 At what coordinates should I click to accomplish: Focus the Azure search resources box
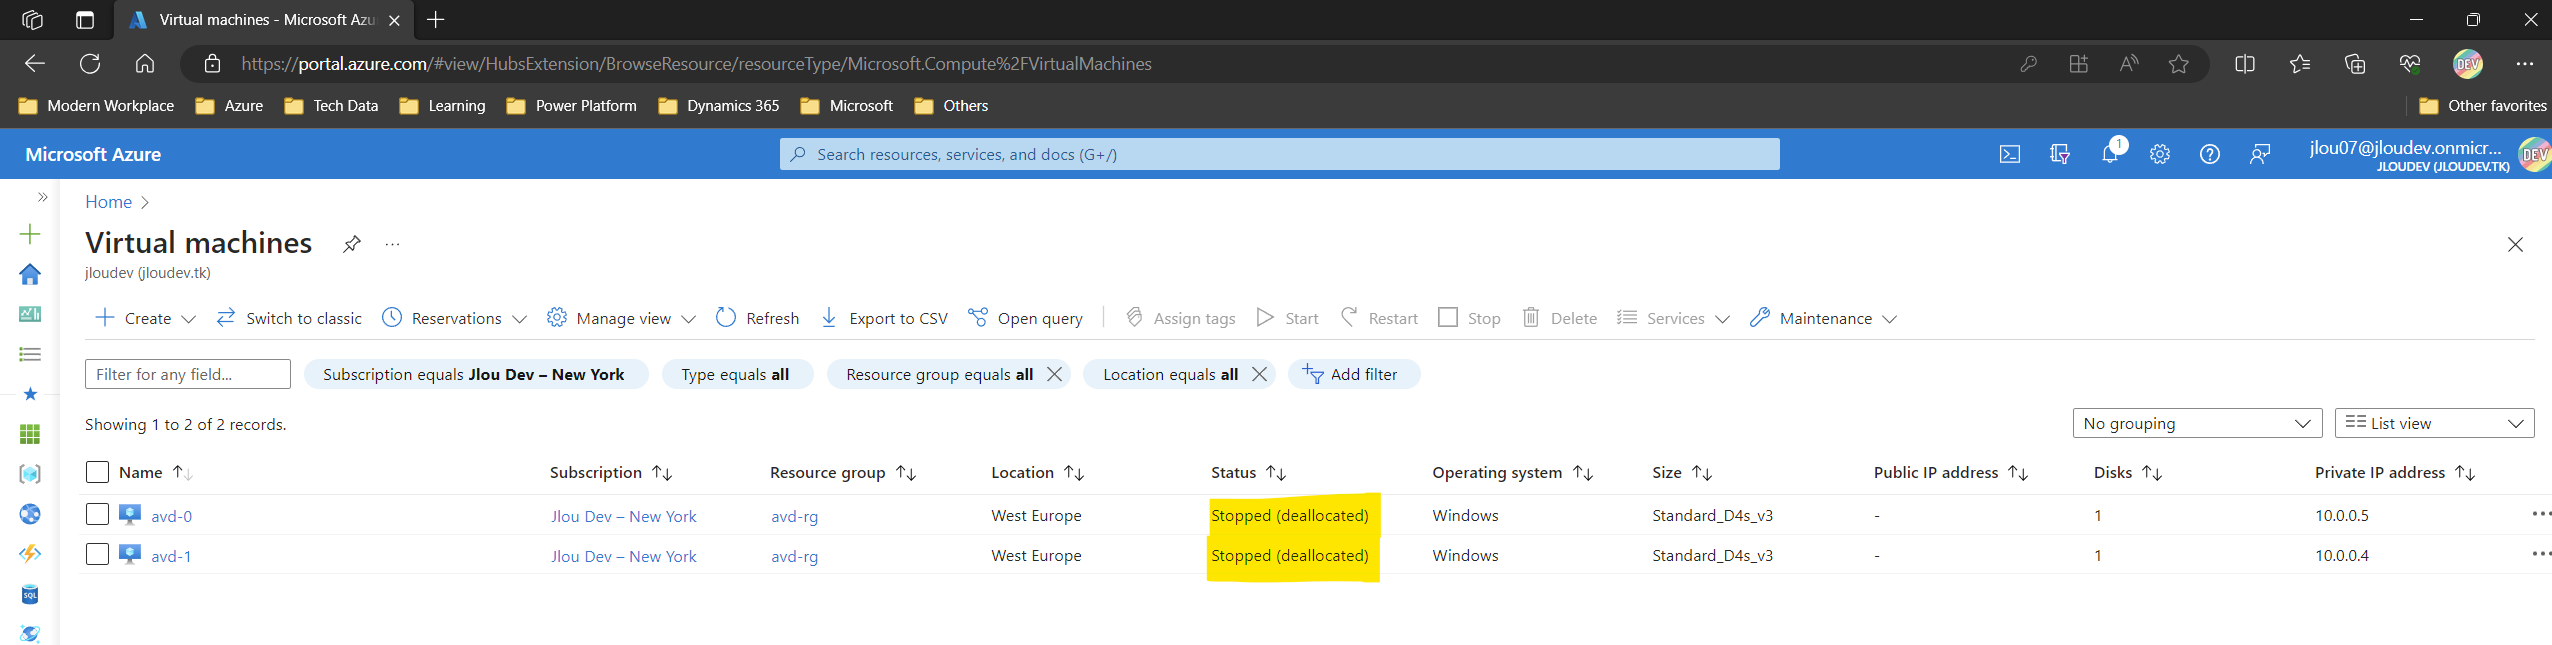point(1279,154)
